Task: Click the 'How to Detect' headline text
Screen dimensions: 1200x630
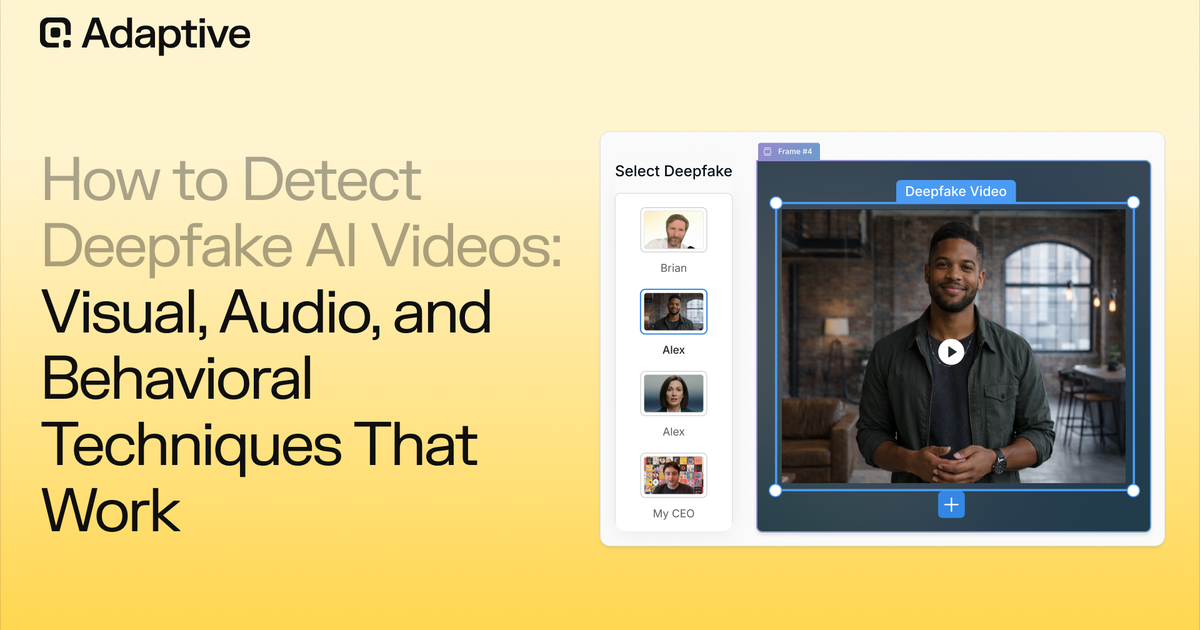Action: coord(232,182)
